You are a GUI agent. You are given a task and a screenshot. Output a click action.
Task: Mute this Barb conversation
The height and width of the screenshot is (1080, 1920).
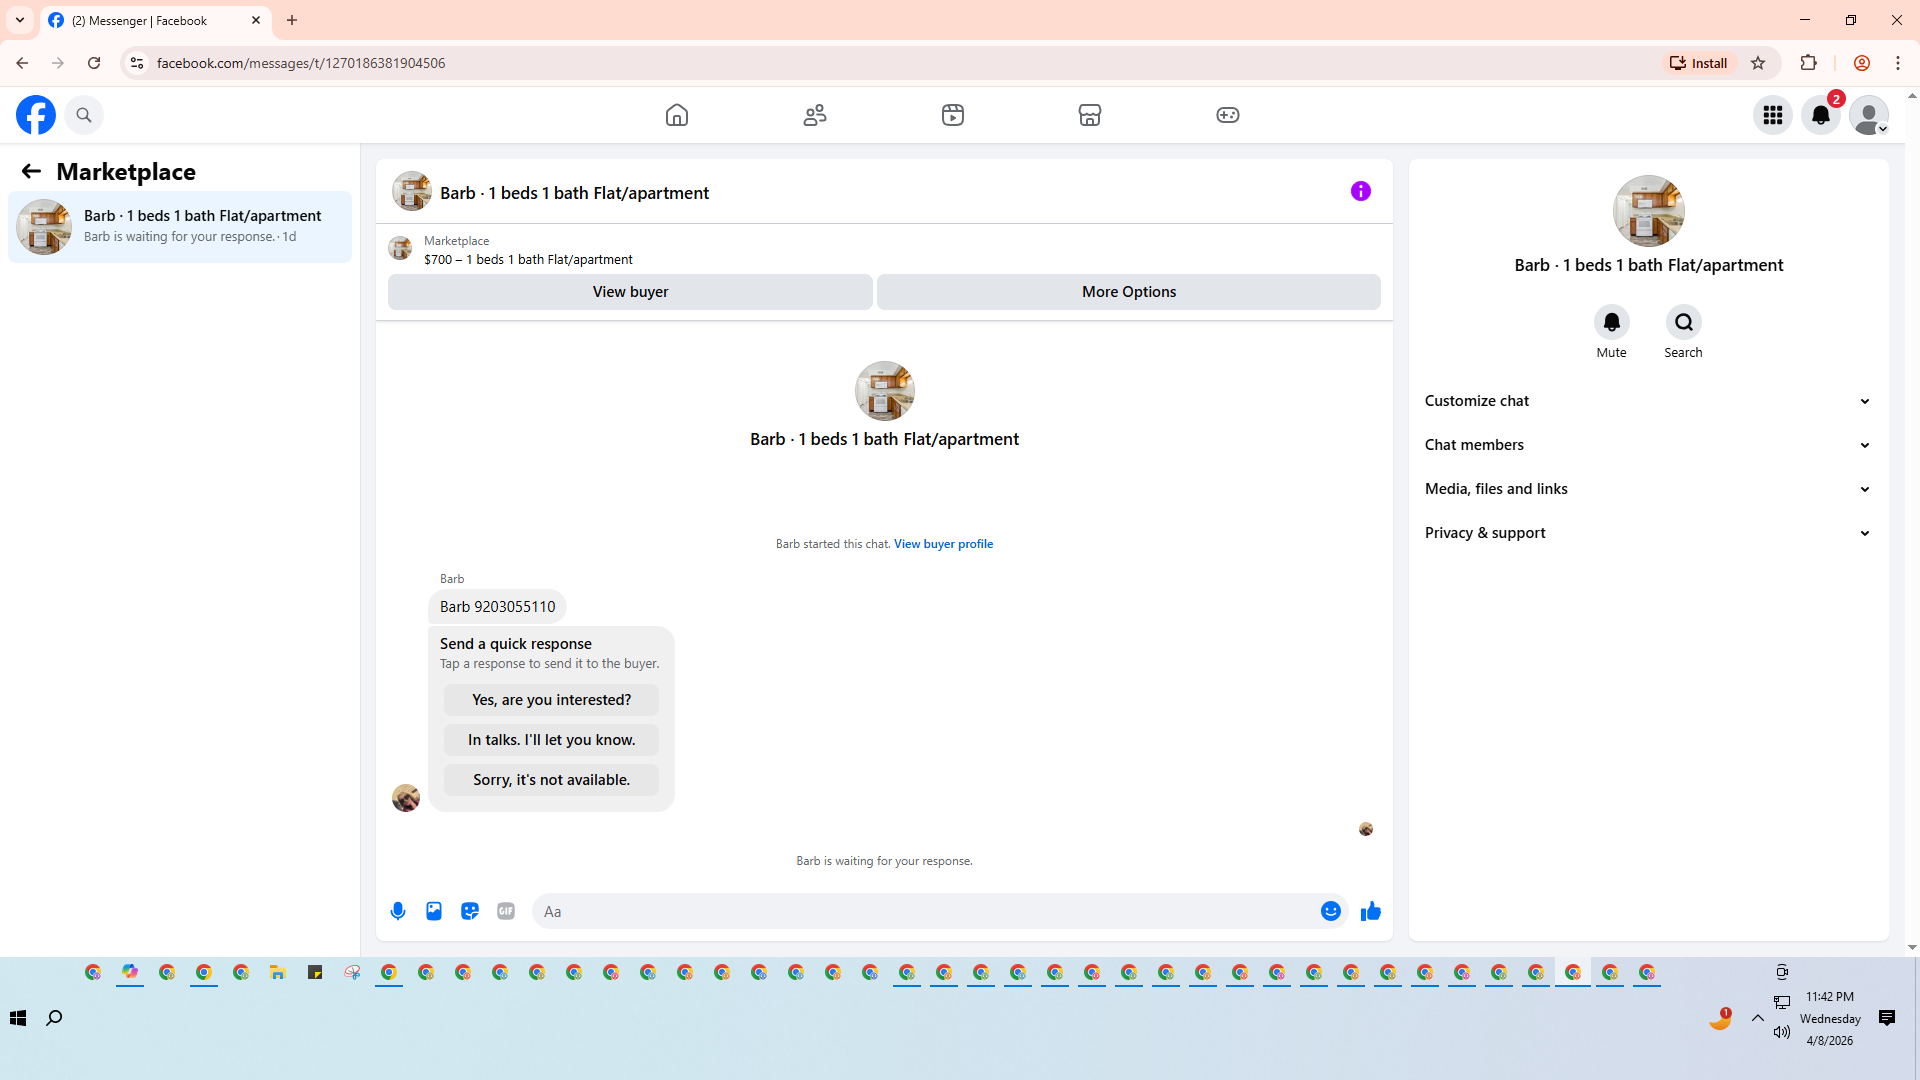(x=1611, y=323)
